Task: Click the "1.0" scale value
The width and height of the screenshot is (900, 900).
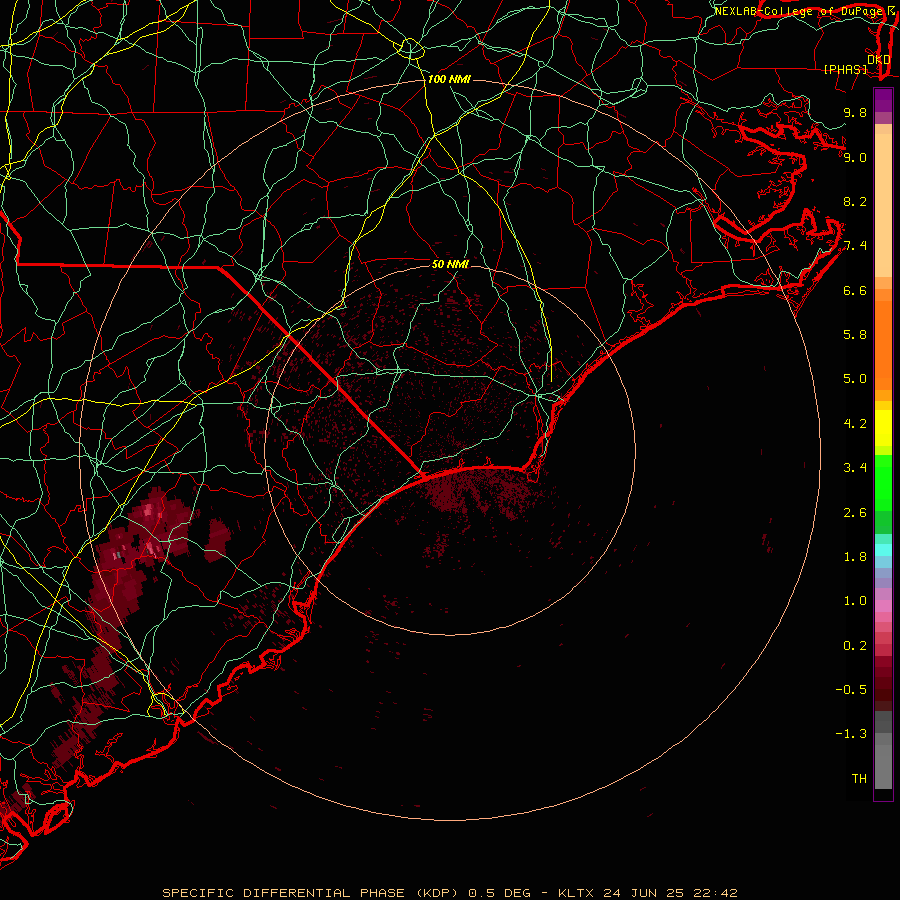Action: 855,601
